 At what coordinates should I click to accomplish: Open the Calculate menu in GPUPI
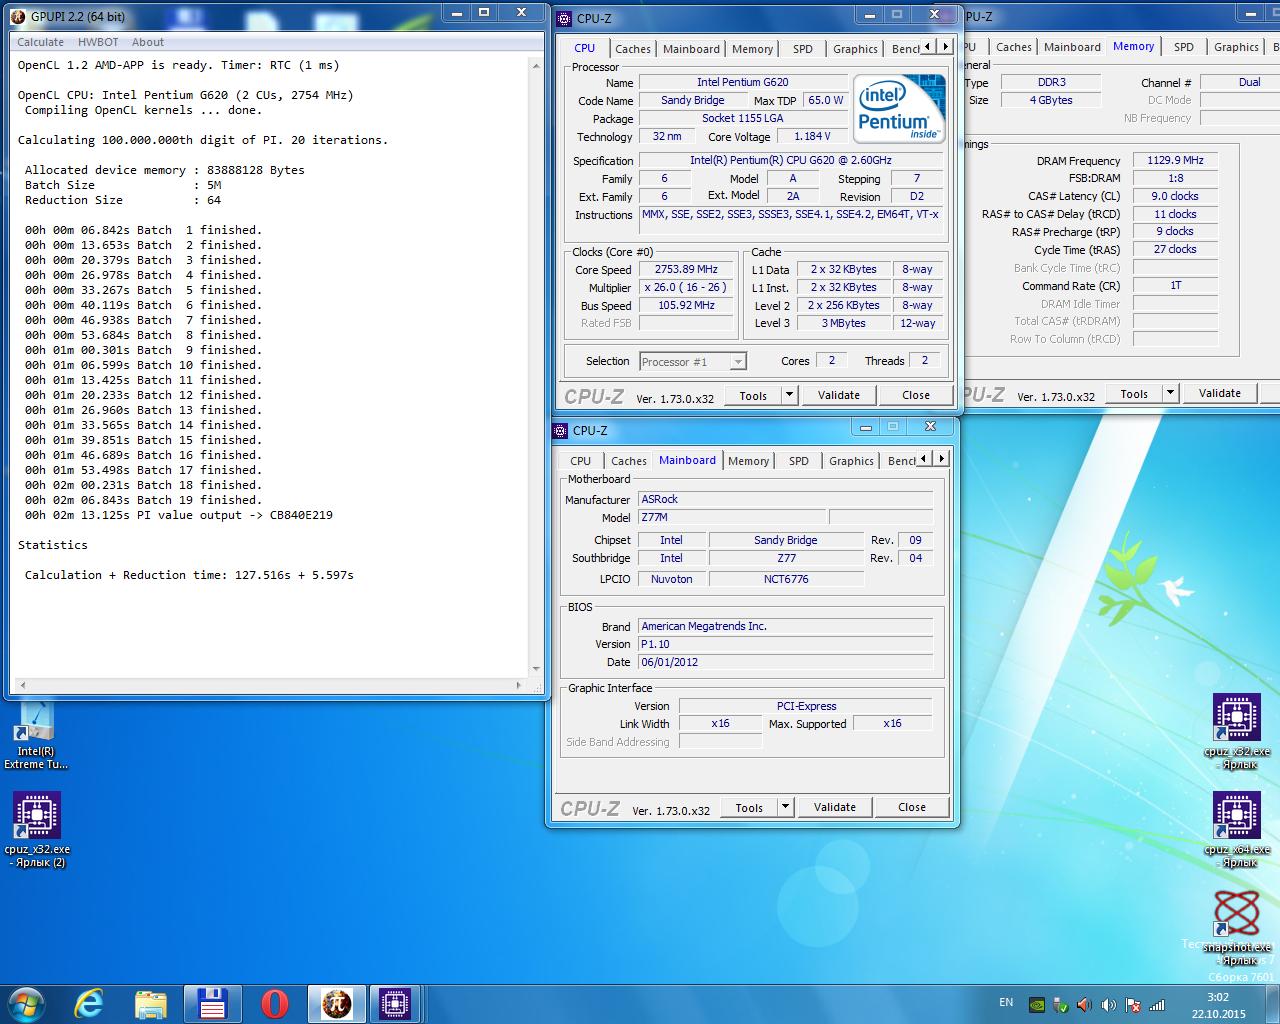tap(40, 42)
